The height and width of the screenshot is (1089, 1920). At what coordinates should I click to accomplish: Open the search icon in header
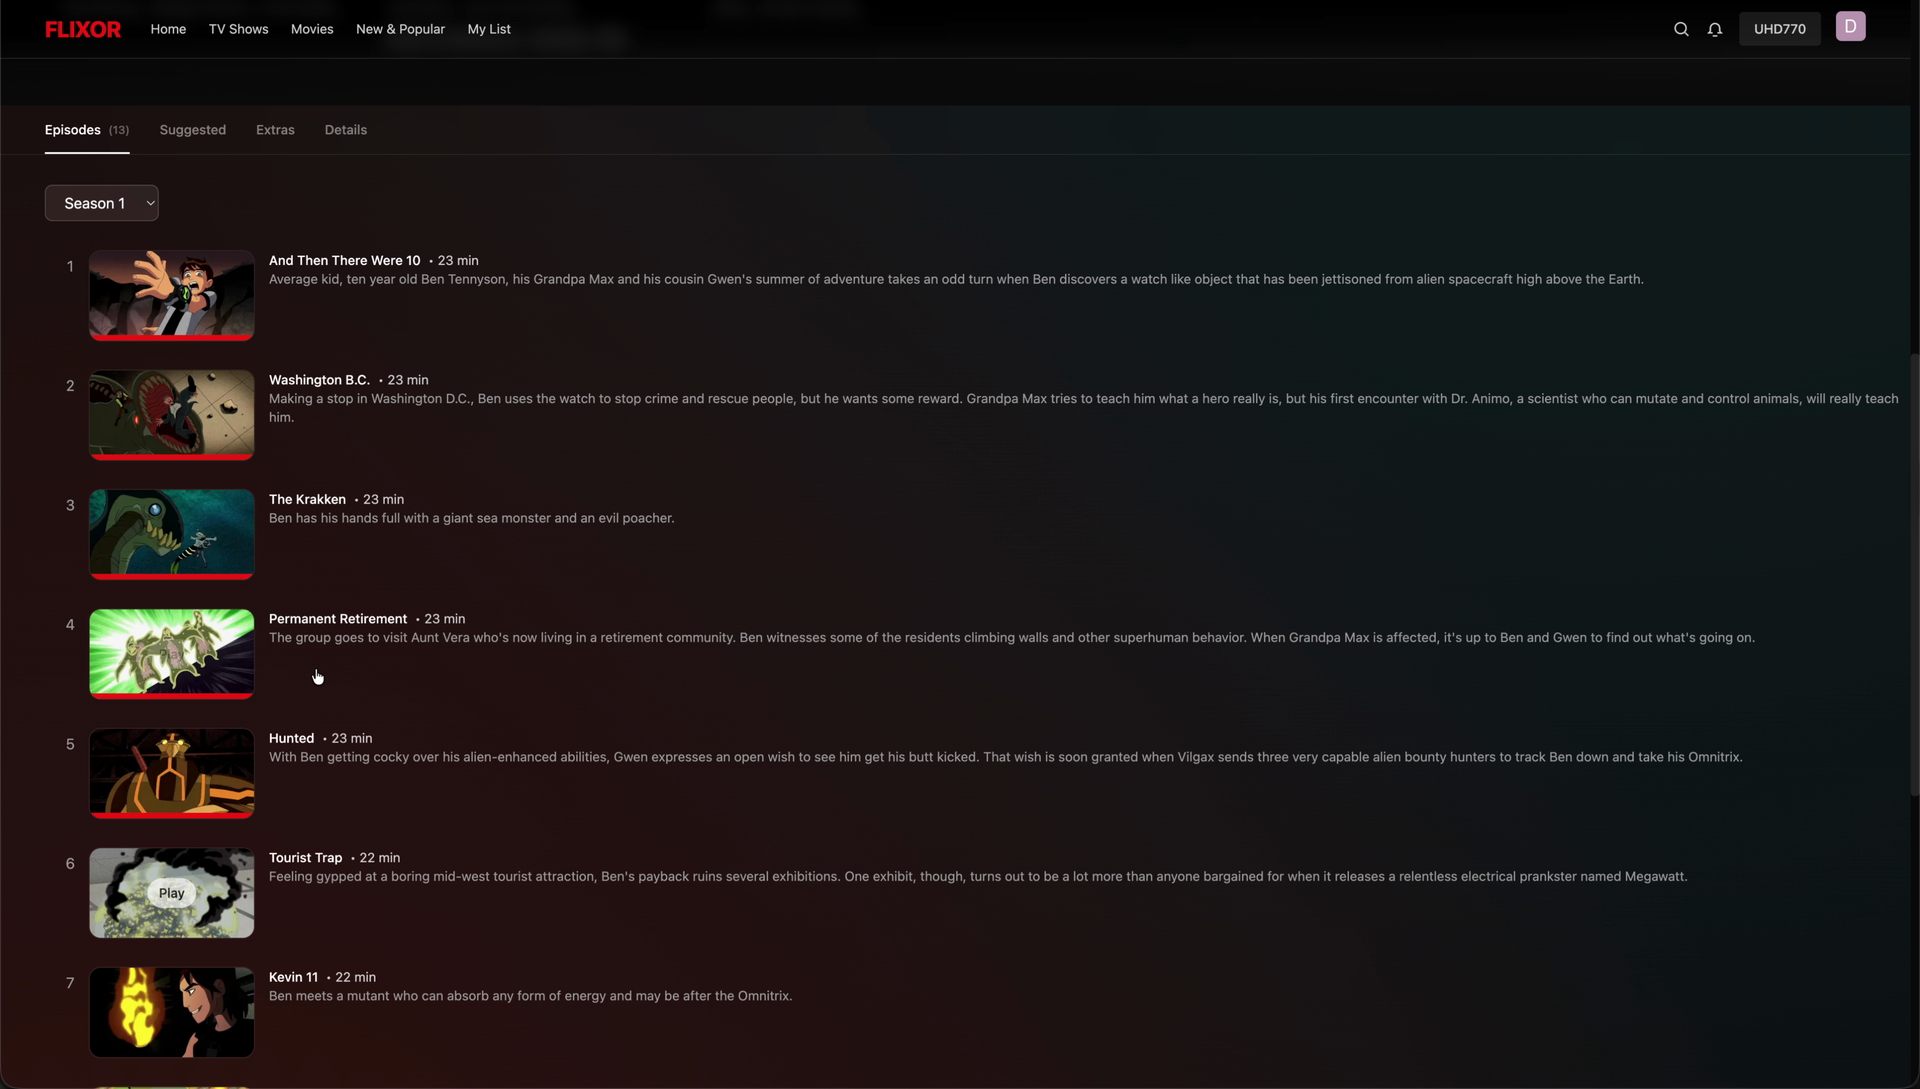[1681, 29]
